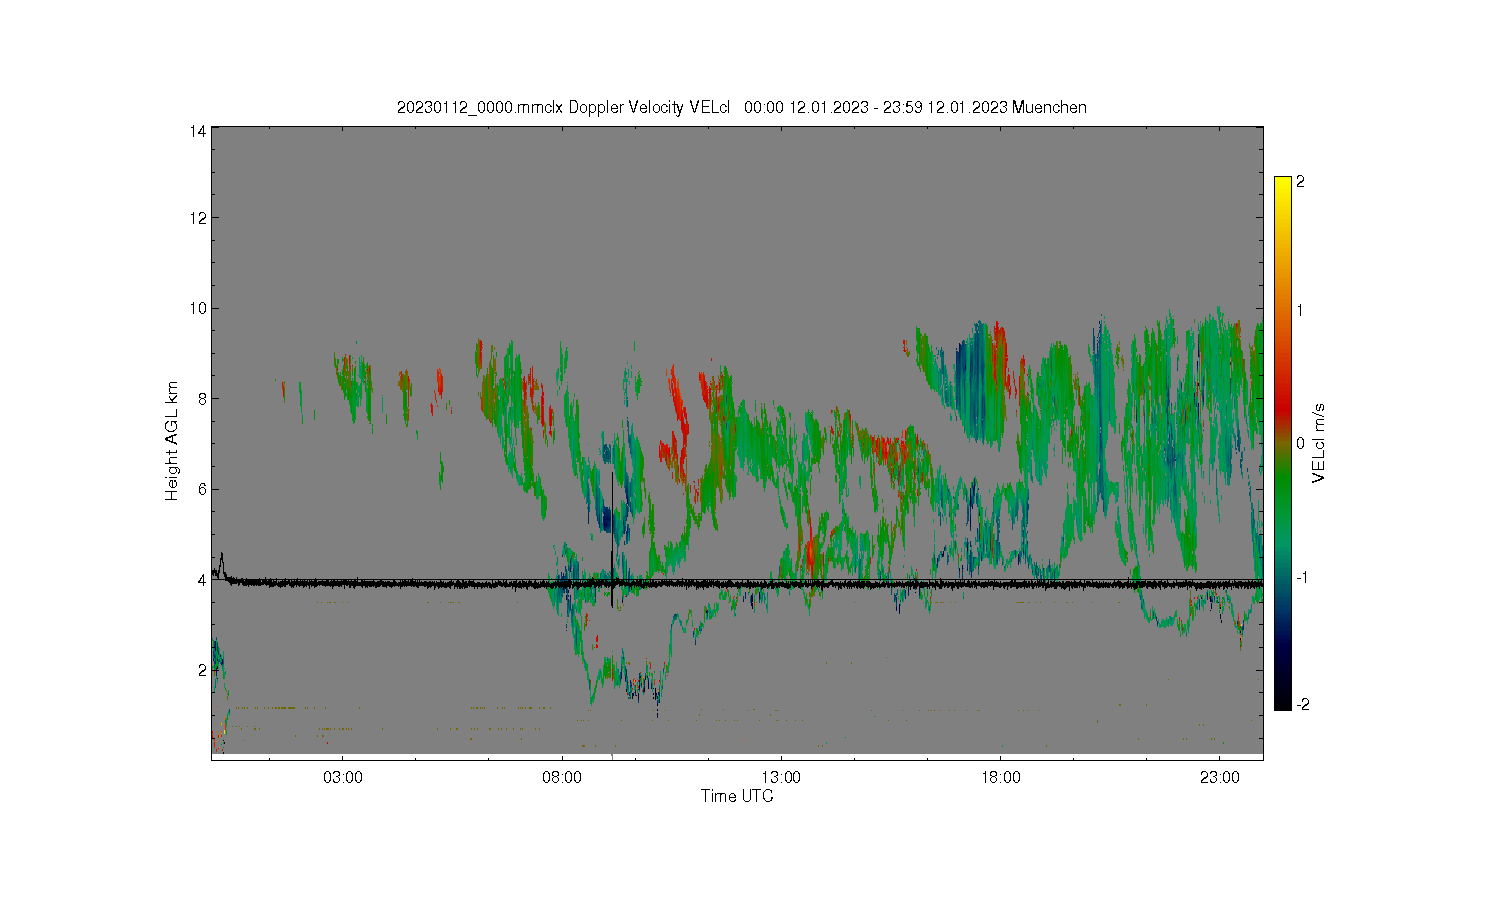Click the height tick label 10
The image size is (1500, 900).
point(198,308)
